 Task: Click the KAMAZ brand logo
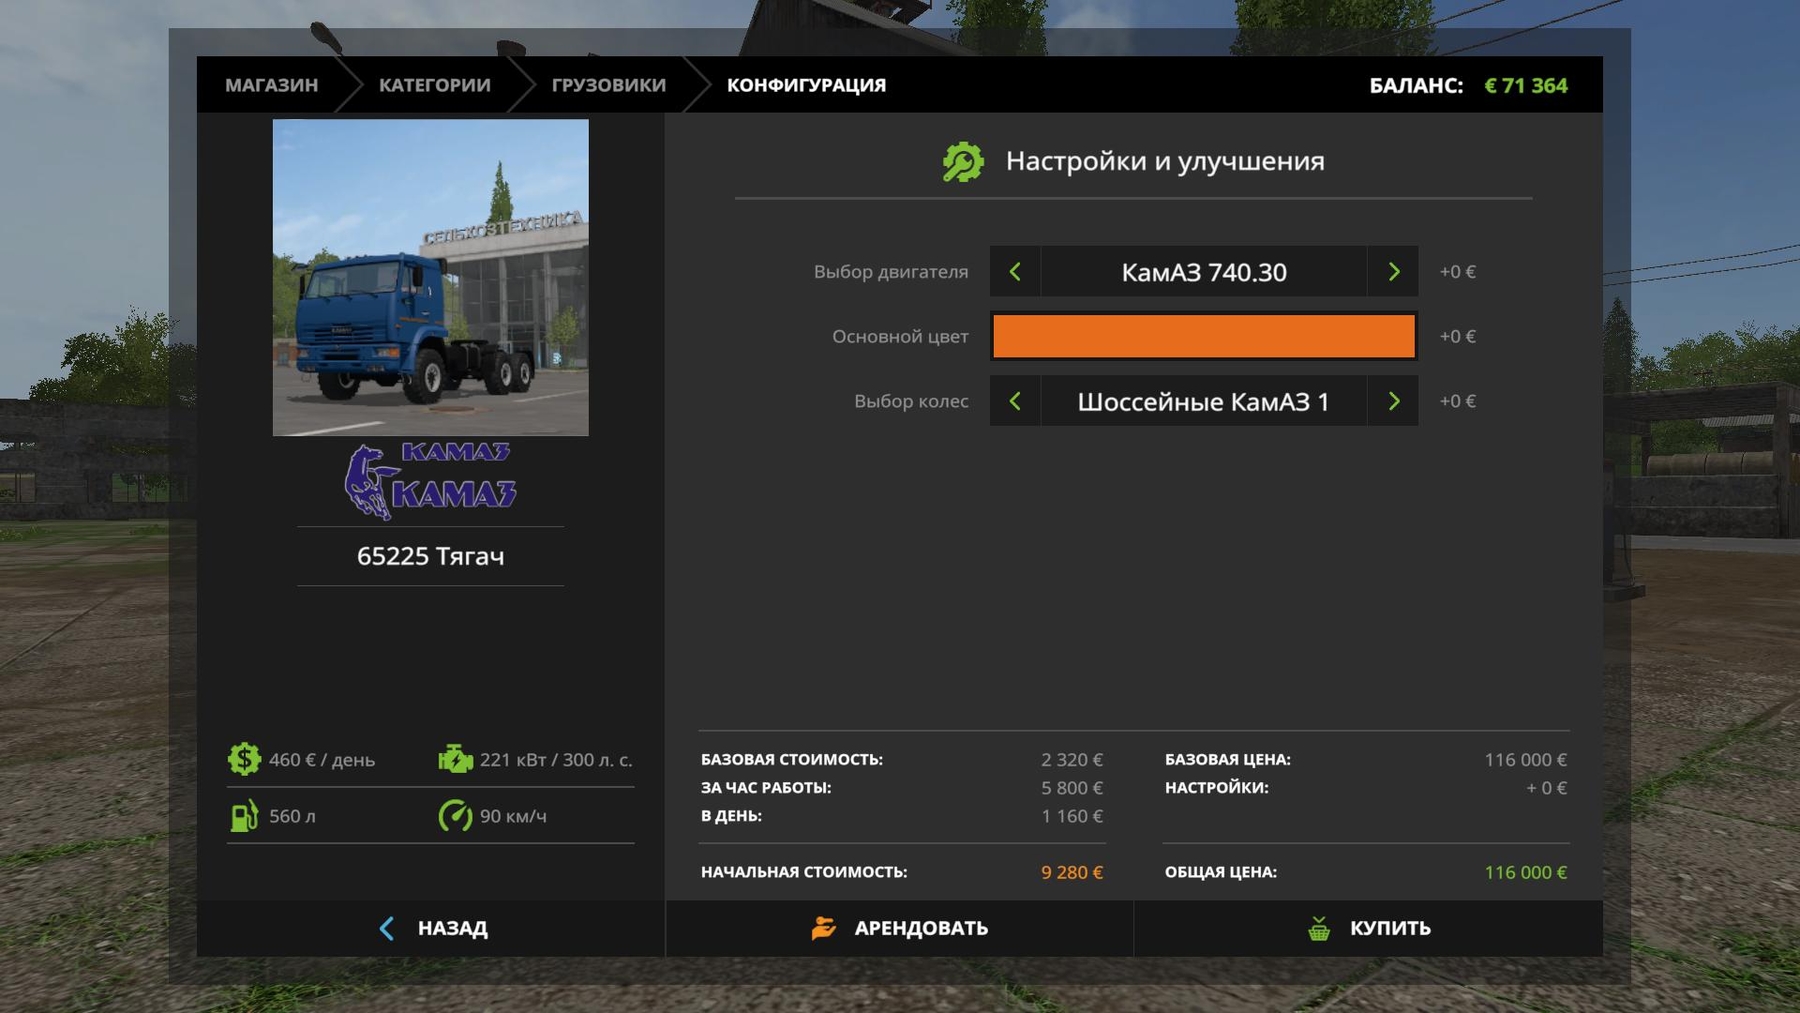pos(430,481)
